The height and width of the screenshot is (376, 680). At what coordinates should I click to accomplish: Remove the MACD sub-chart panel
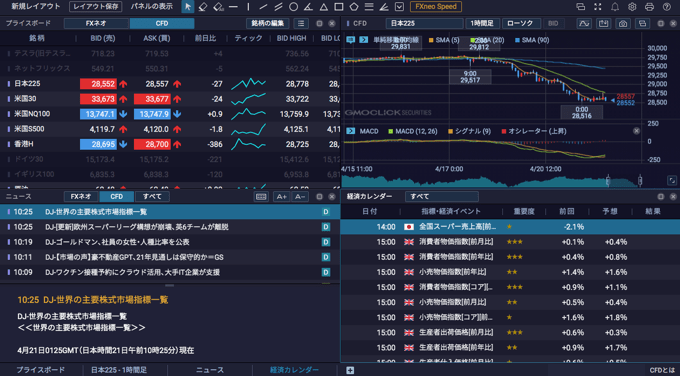636,131
